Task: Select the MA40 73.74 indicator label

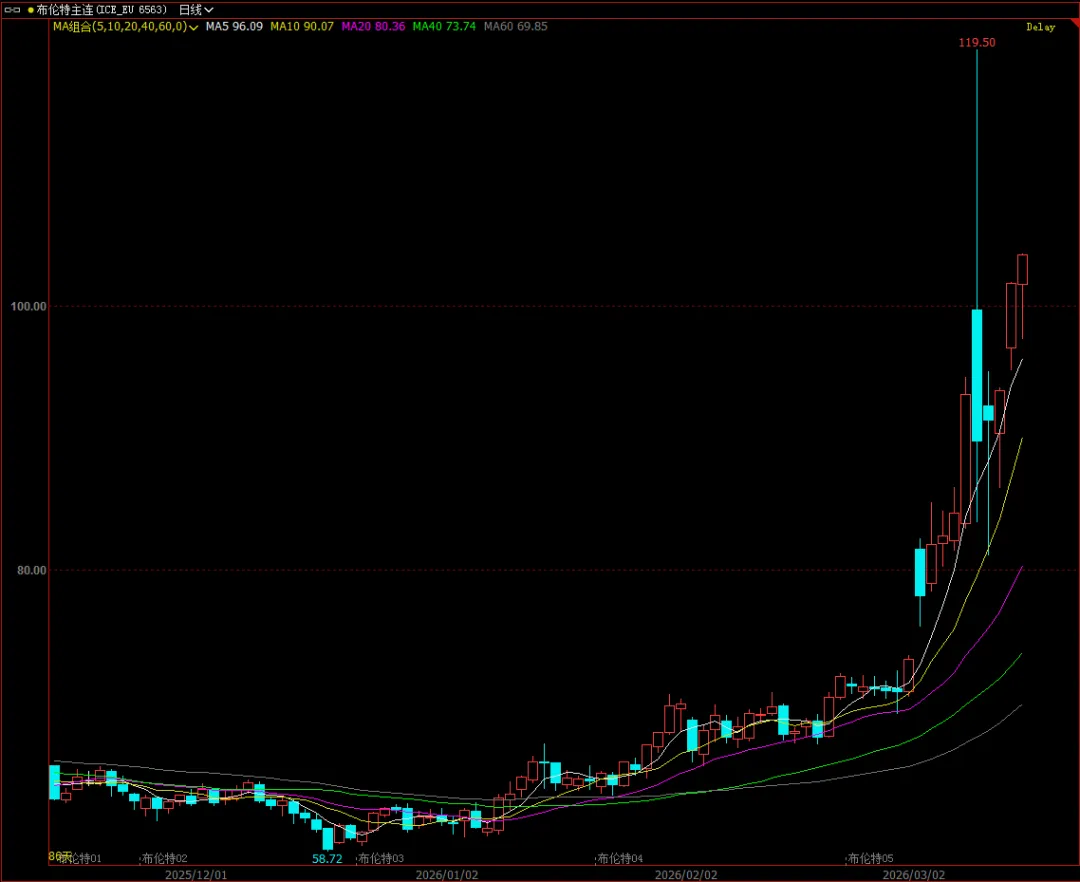Action: [444, 26]
